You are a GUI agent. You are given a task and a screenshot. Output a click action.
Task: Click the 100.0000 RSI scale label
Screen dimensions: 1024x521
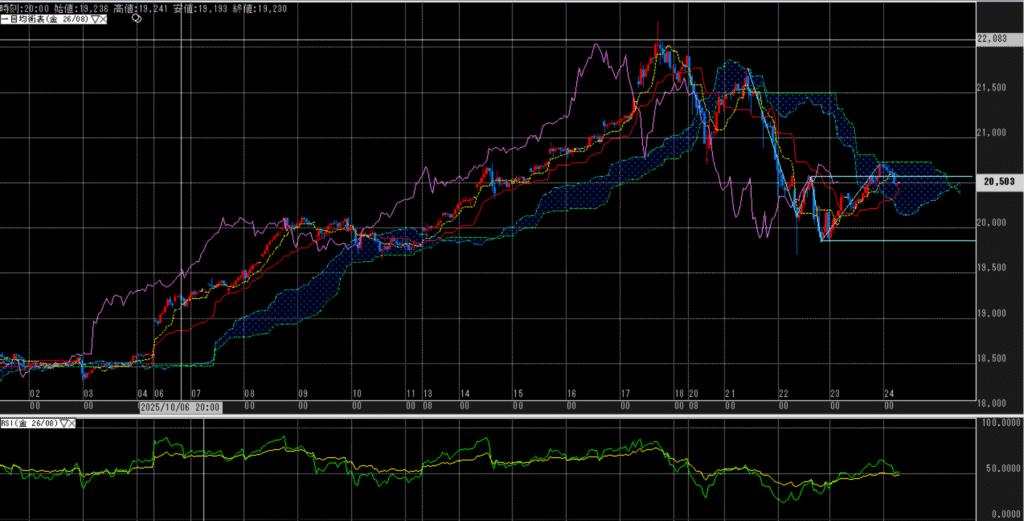tap(997, 424)
